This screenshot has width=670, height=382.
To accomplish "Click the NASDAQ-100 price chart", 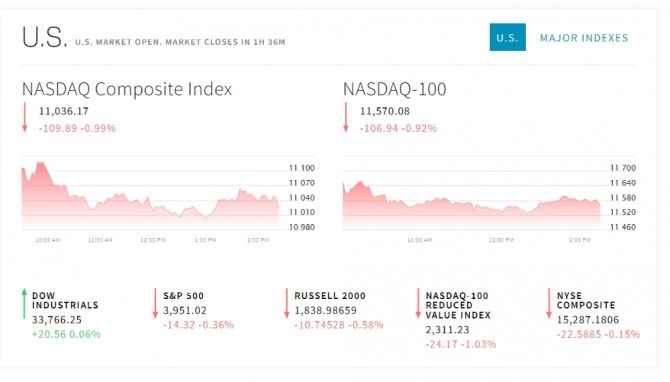I will (x=489, y=196).
